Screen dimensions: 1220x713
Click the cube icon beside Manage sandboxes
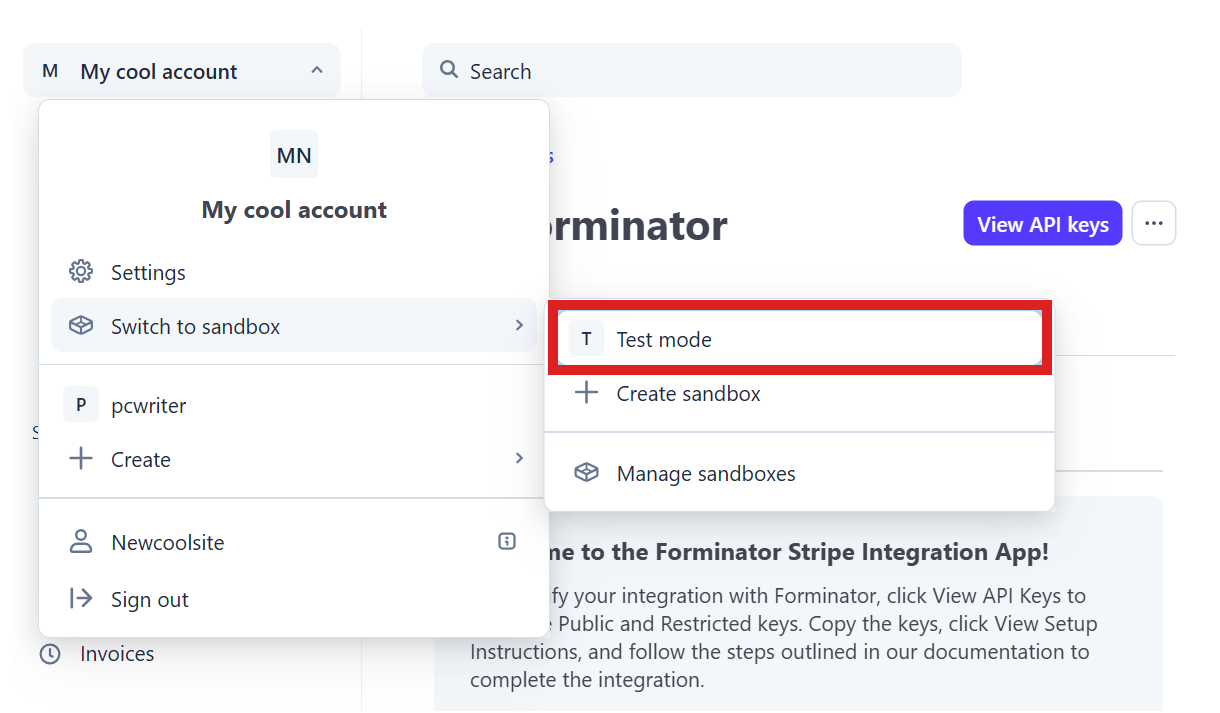586,473
